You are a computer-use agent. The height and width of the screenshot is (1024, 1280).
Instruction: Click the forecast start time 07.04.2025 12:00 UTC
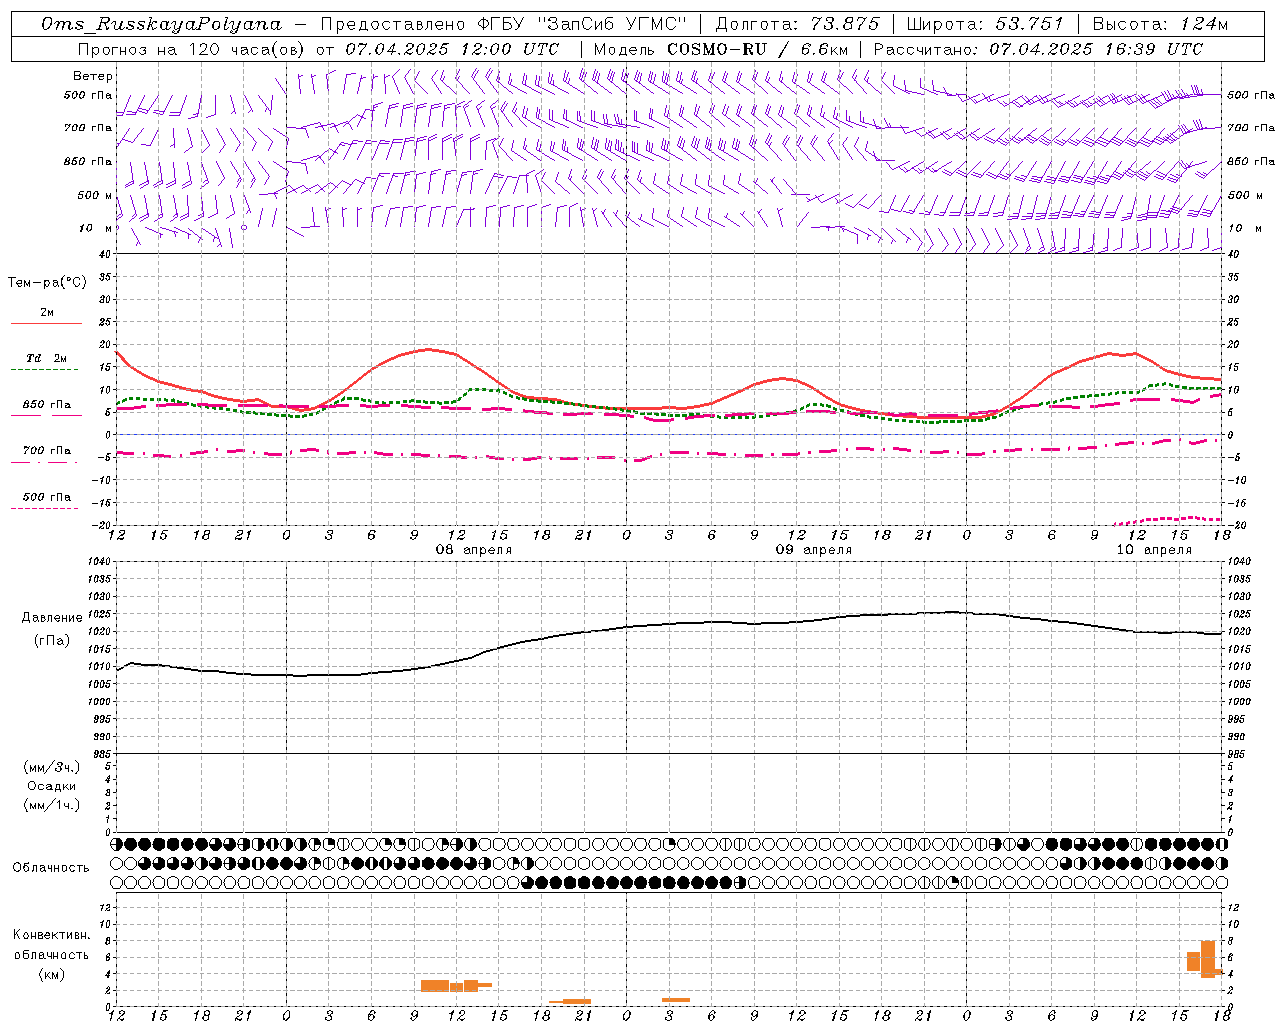(452, 49)
